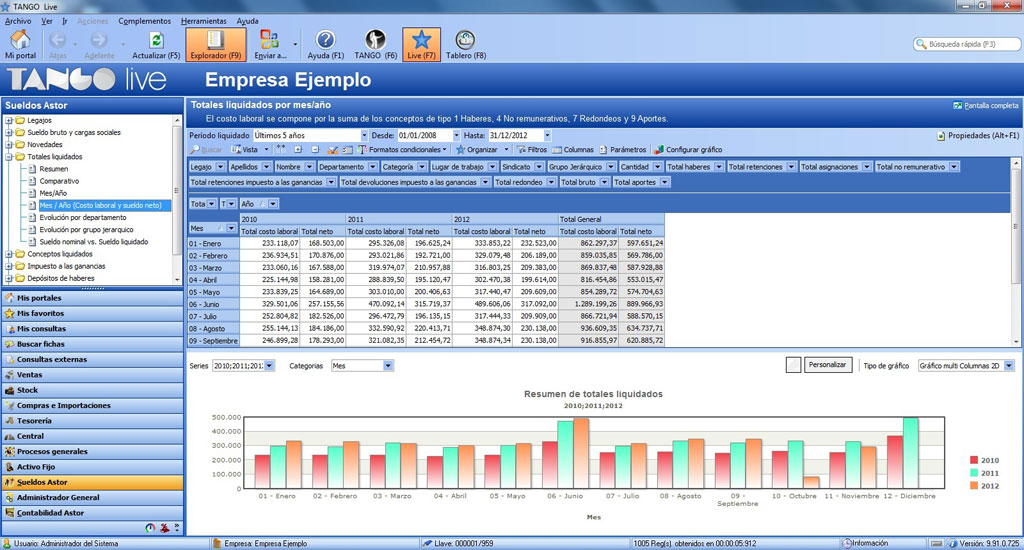
Task: Expand the Legajos tree folder
Action: coord(9,120)
